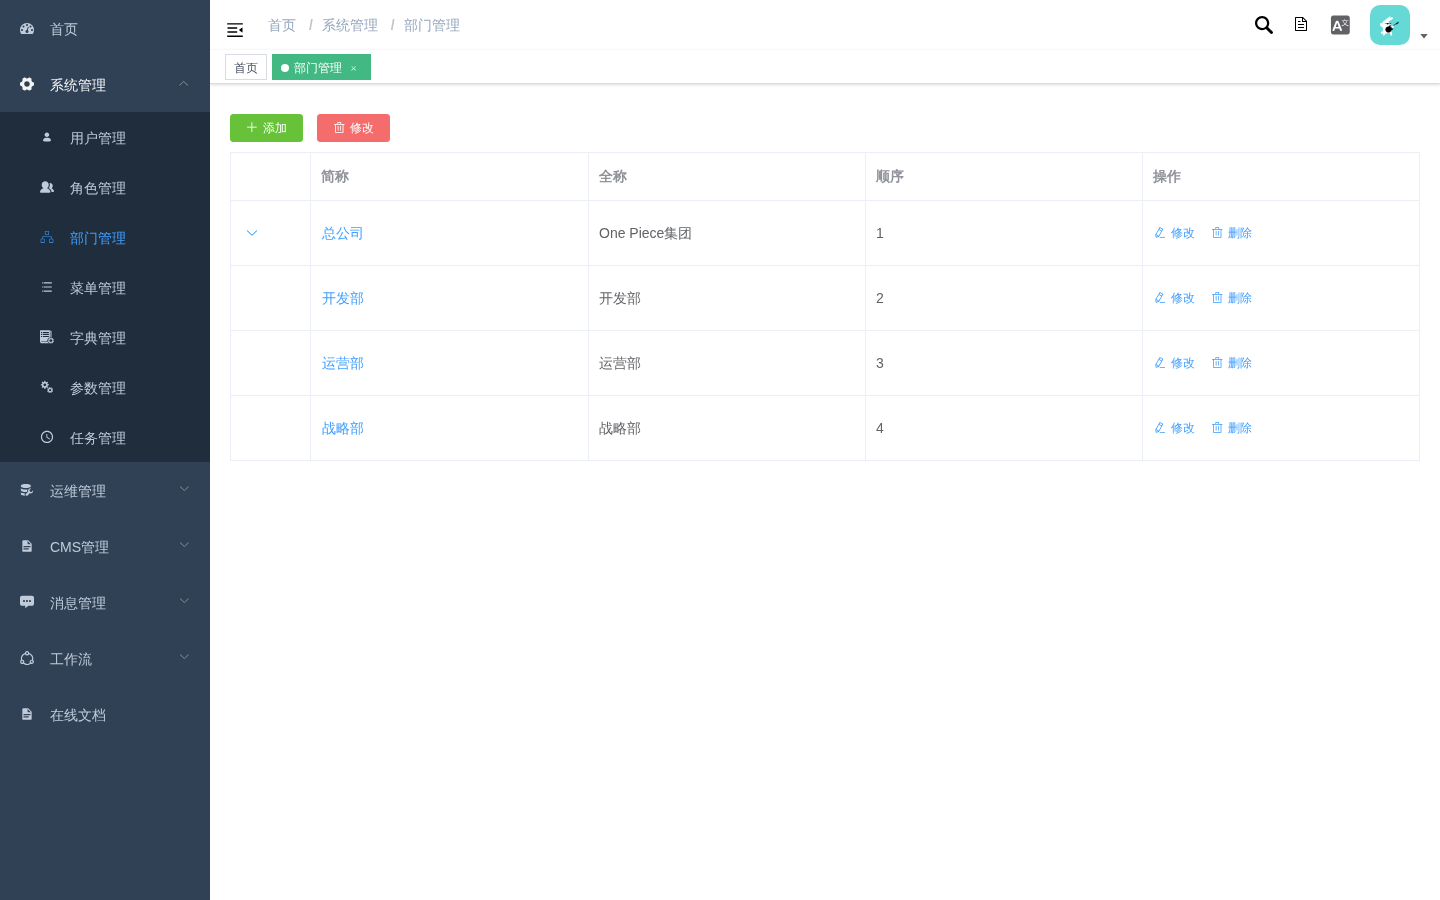Screen dimensions: 1440x900
Task: Click the tree icon beside 部门管理
Action: tap(47, 237)
